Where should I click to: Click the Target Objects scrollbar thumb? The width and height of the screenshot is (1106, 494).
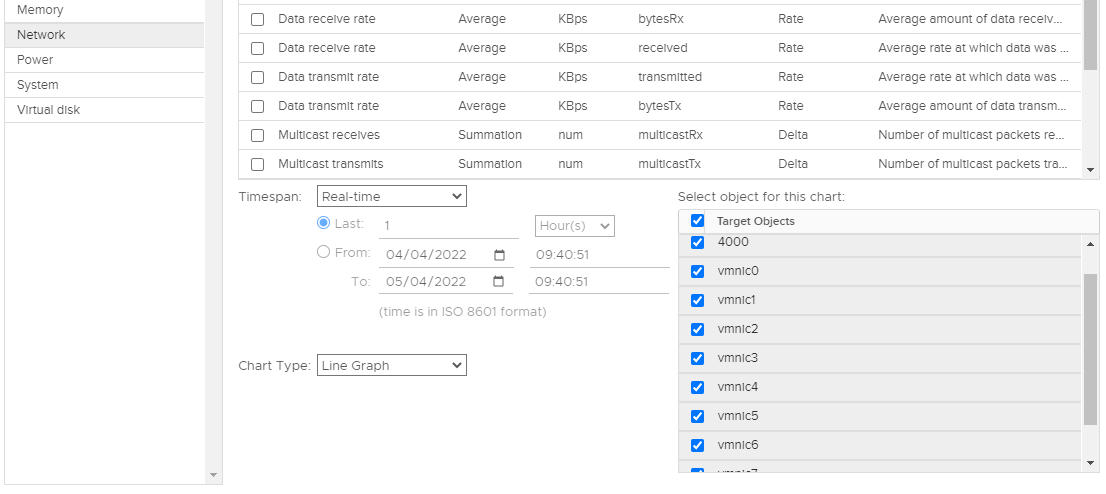click(x=1090, y=350)
